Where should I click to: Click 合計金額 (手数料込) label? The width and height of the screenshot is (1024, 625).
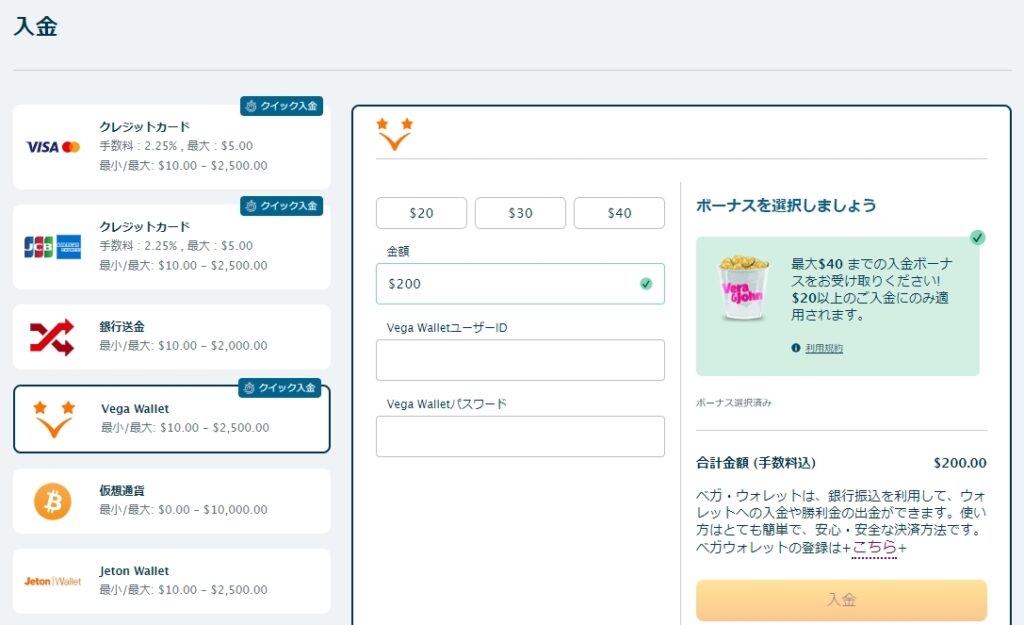pos(756,463)
